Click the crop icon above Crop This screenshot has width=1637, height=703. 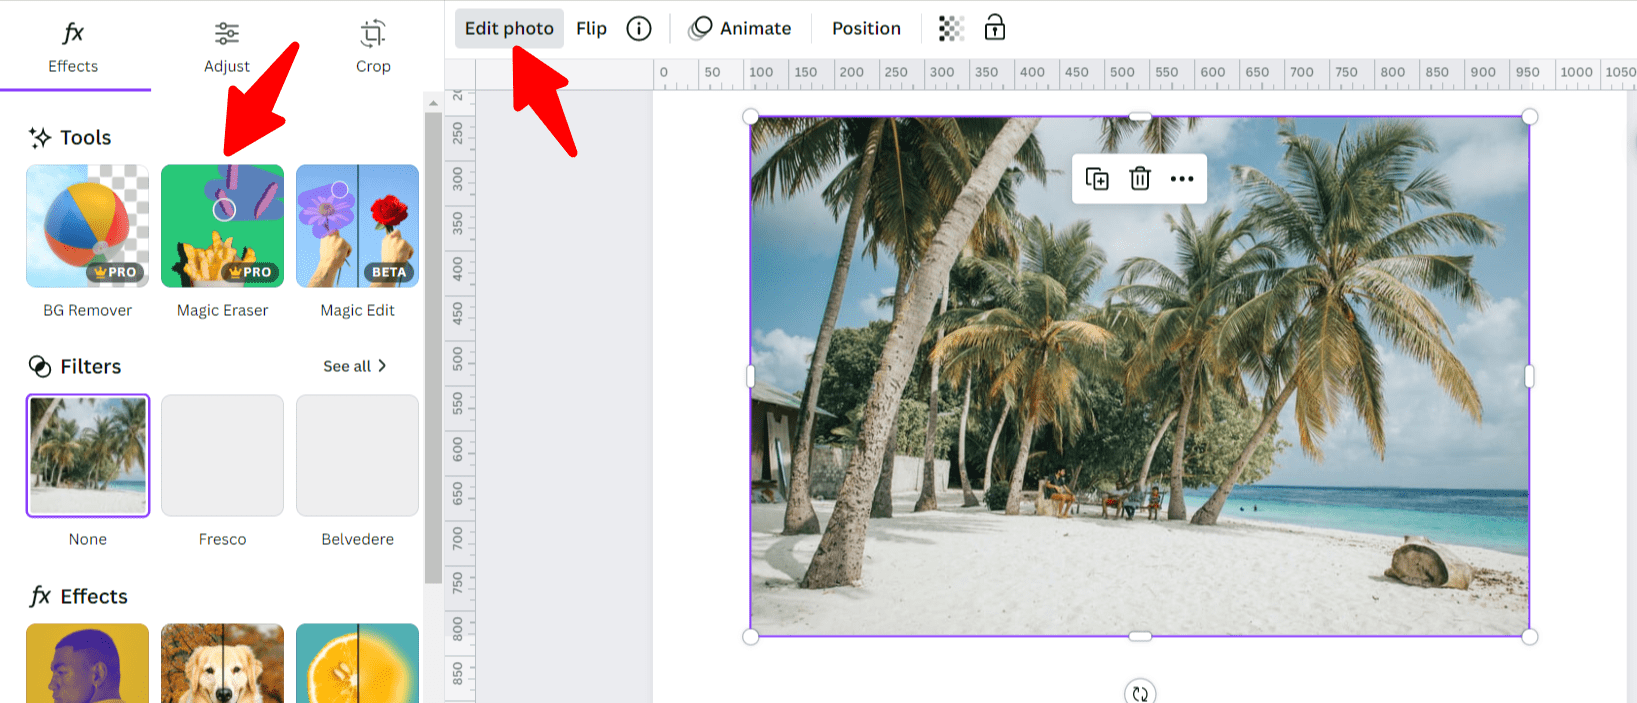coord(373,33)
